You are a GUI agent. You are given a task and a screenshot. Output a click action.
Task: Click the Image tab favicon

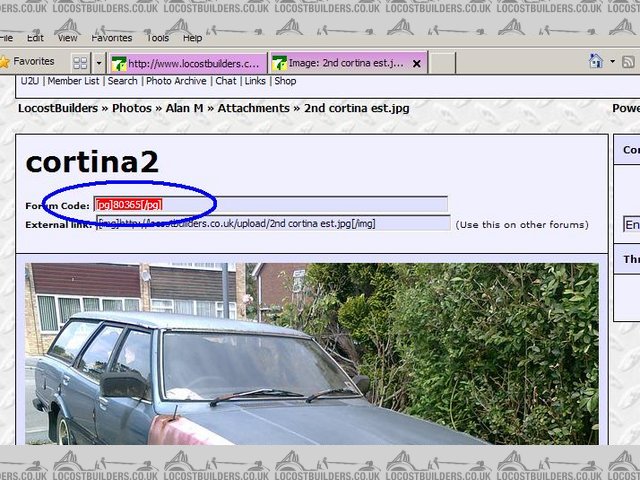point(280,63)
